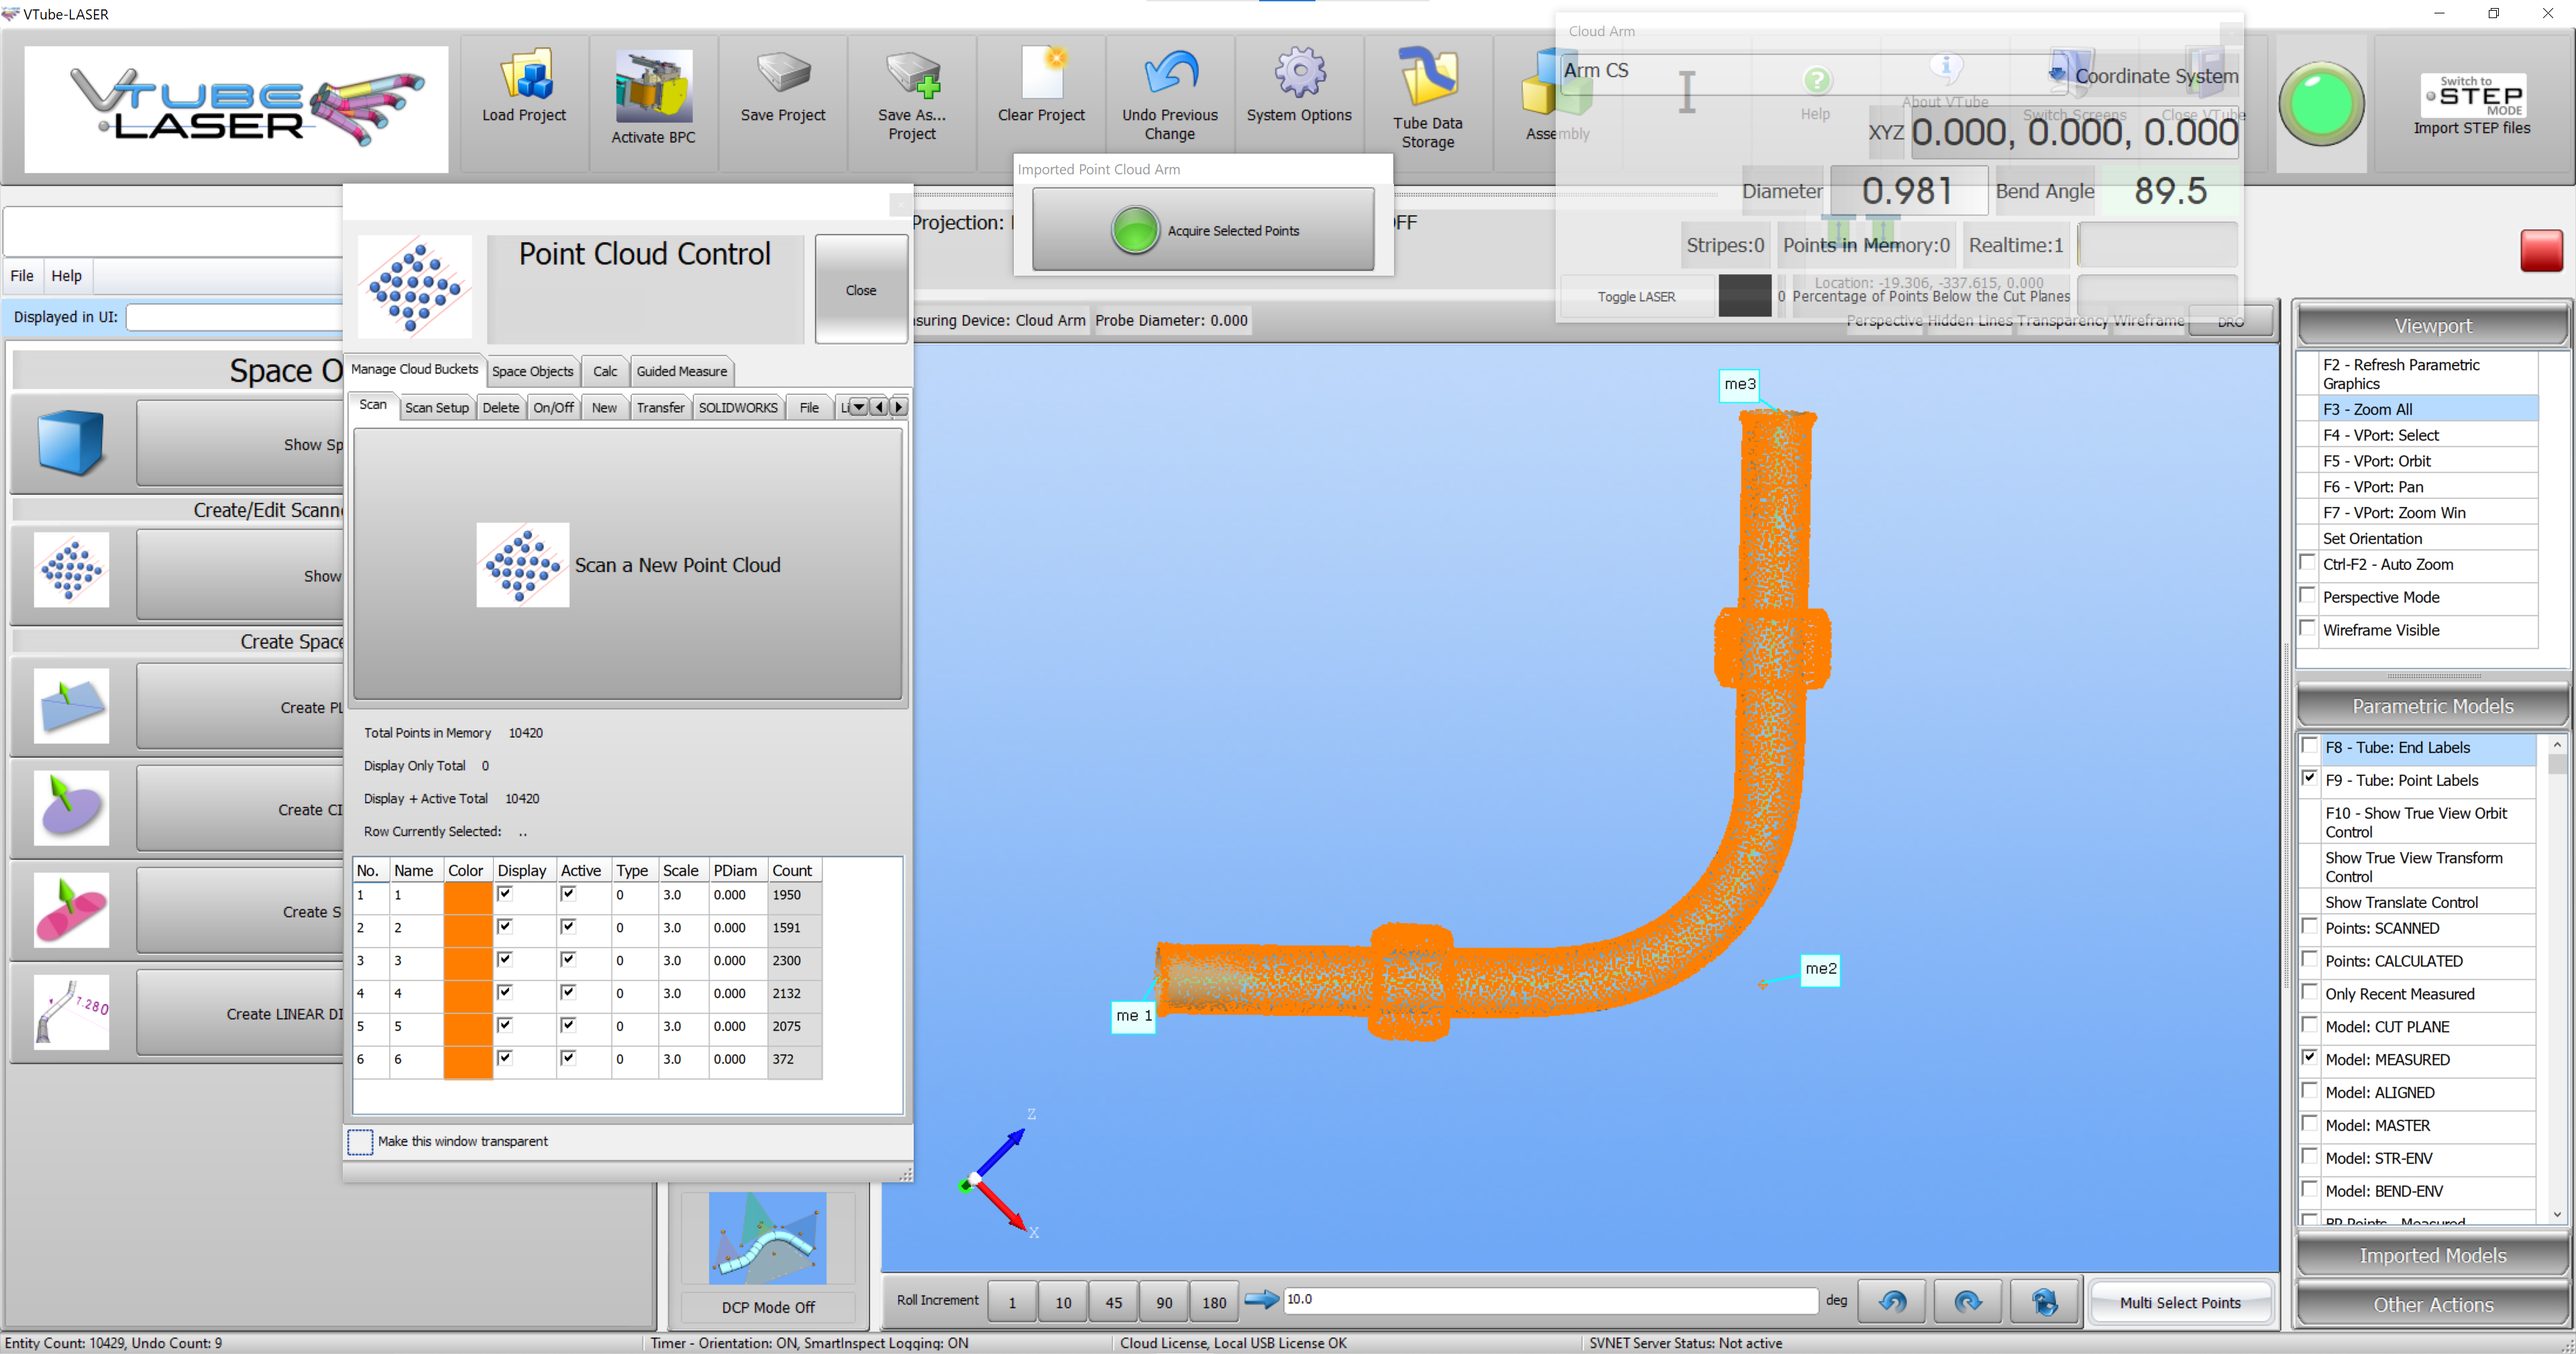Screen dimensions: 2576x1354
Task: Open the Scan Setup sub-tab
Action: [436, 408]
